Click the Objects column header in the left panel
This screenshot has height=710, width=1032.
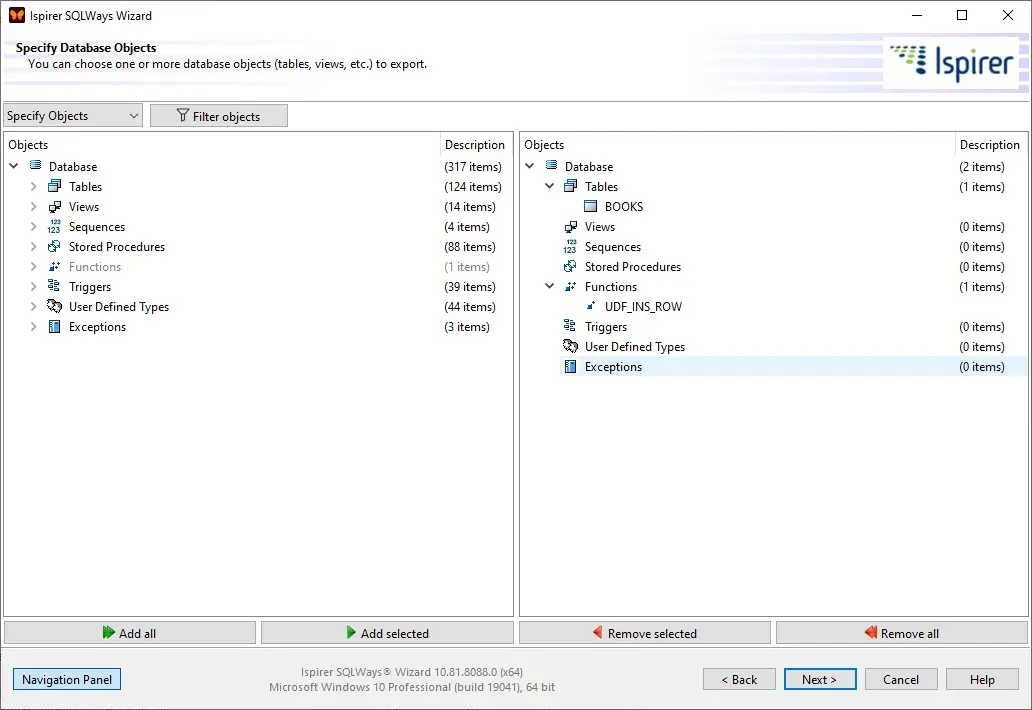(28, 145)
